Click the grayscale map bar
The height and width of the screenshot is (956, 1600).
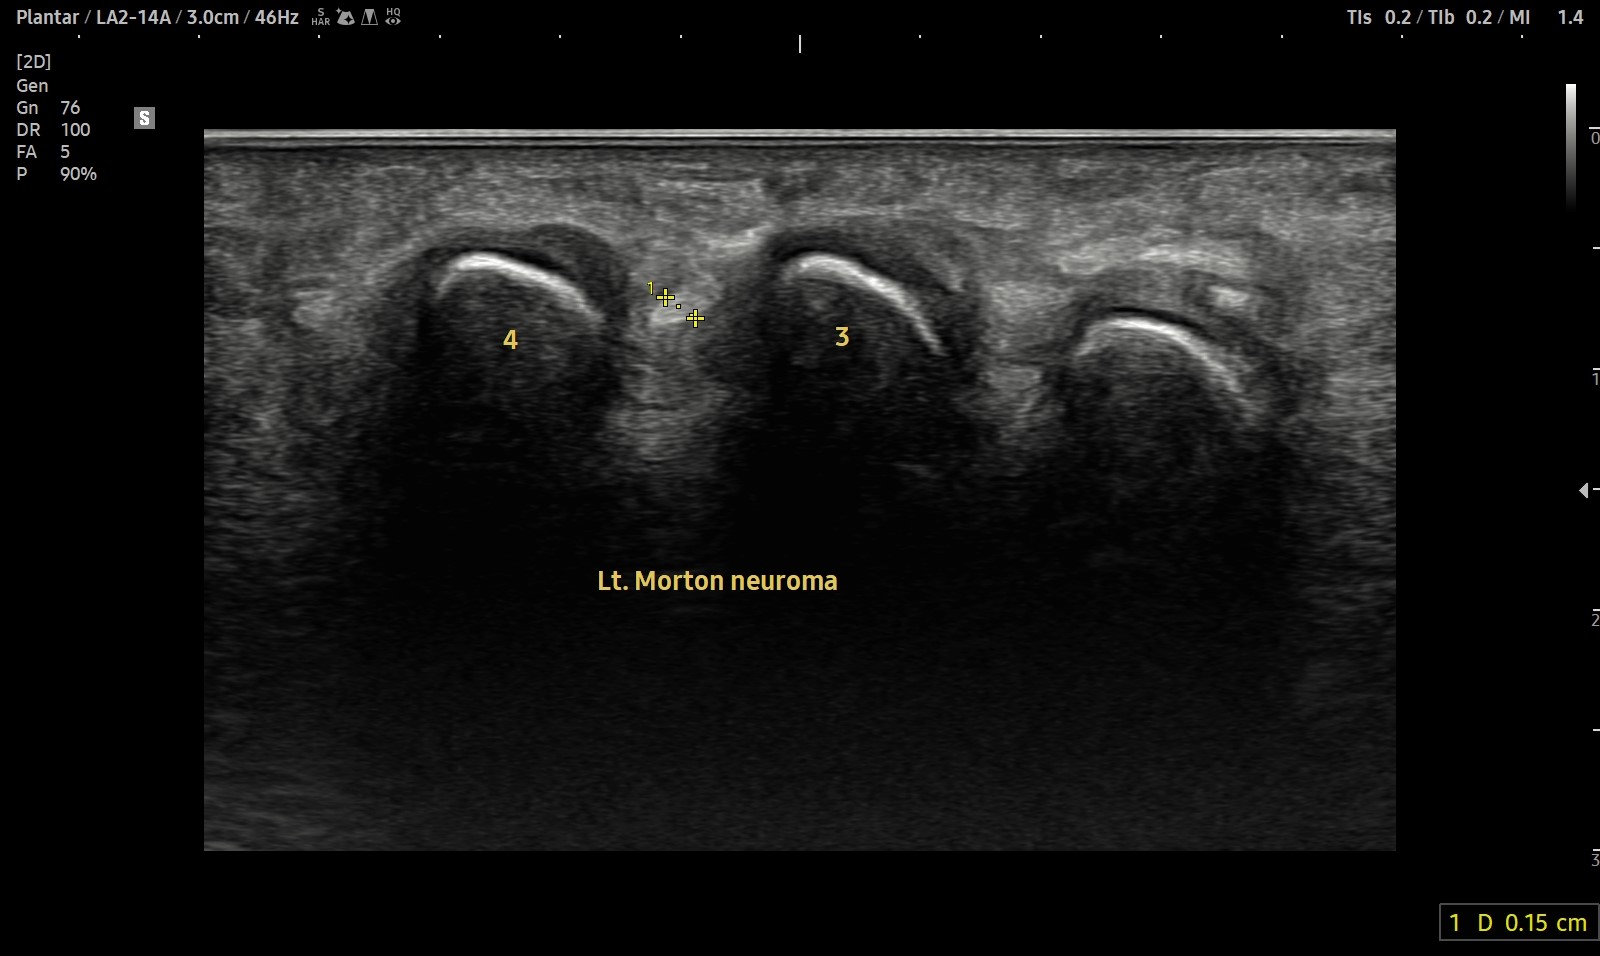pyautogui.click(x=1571, y=147)
